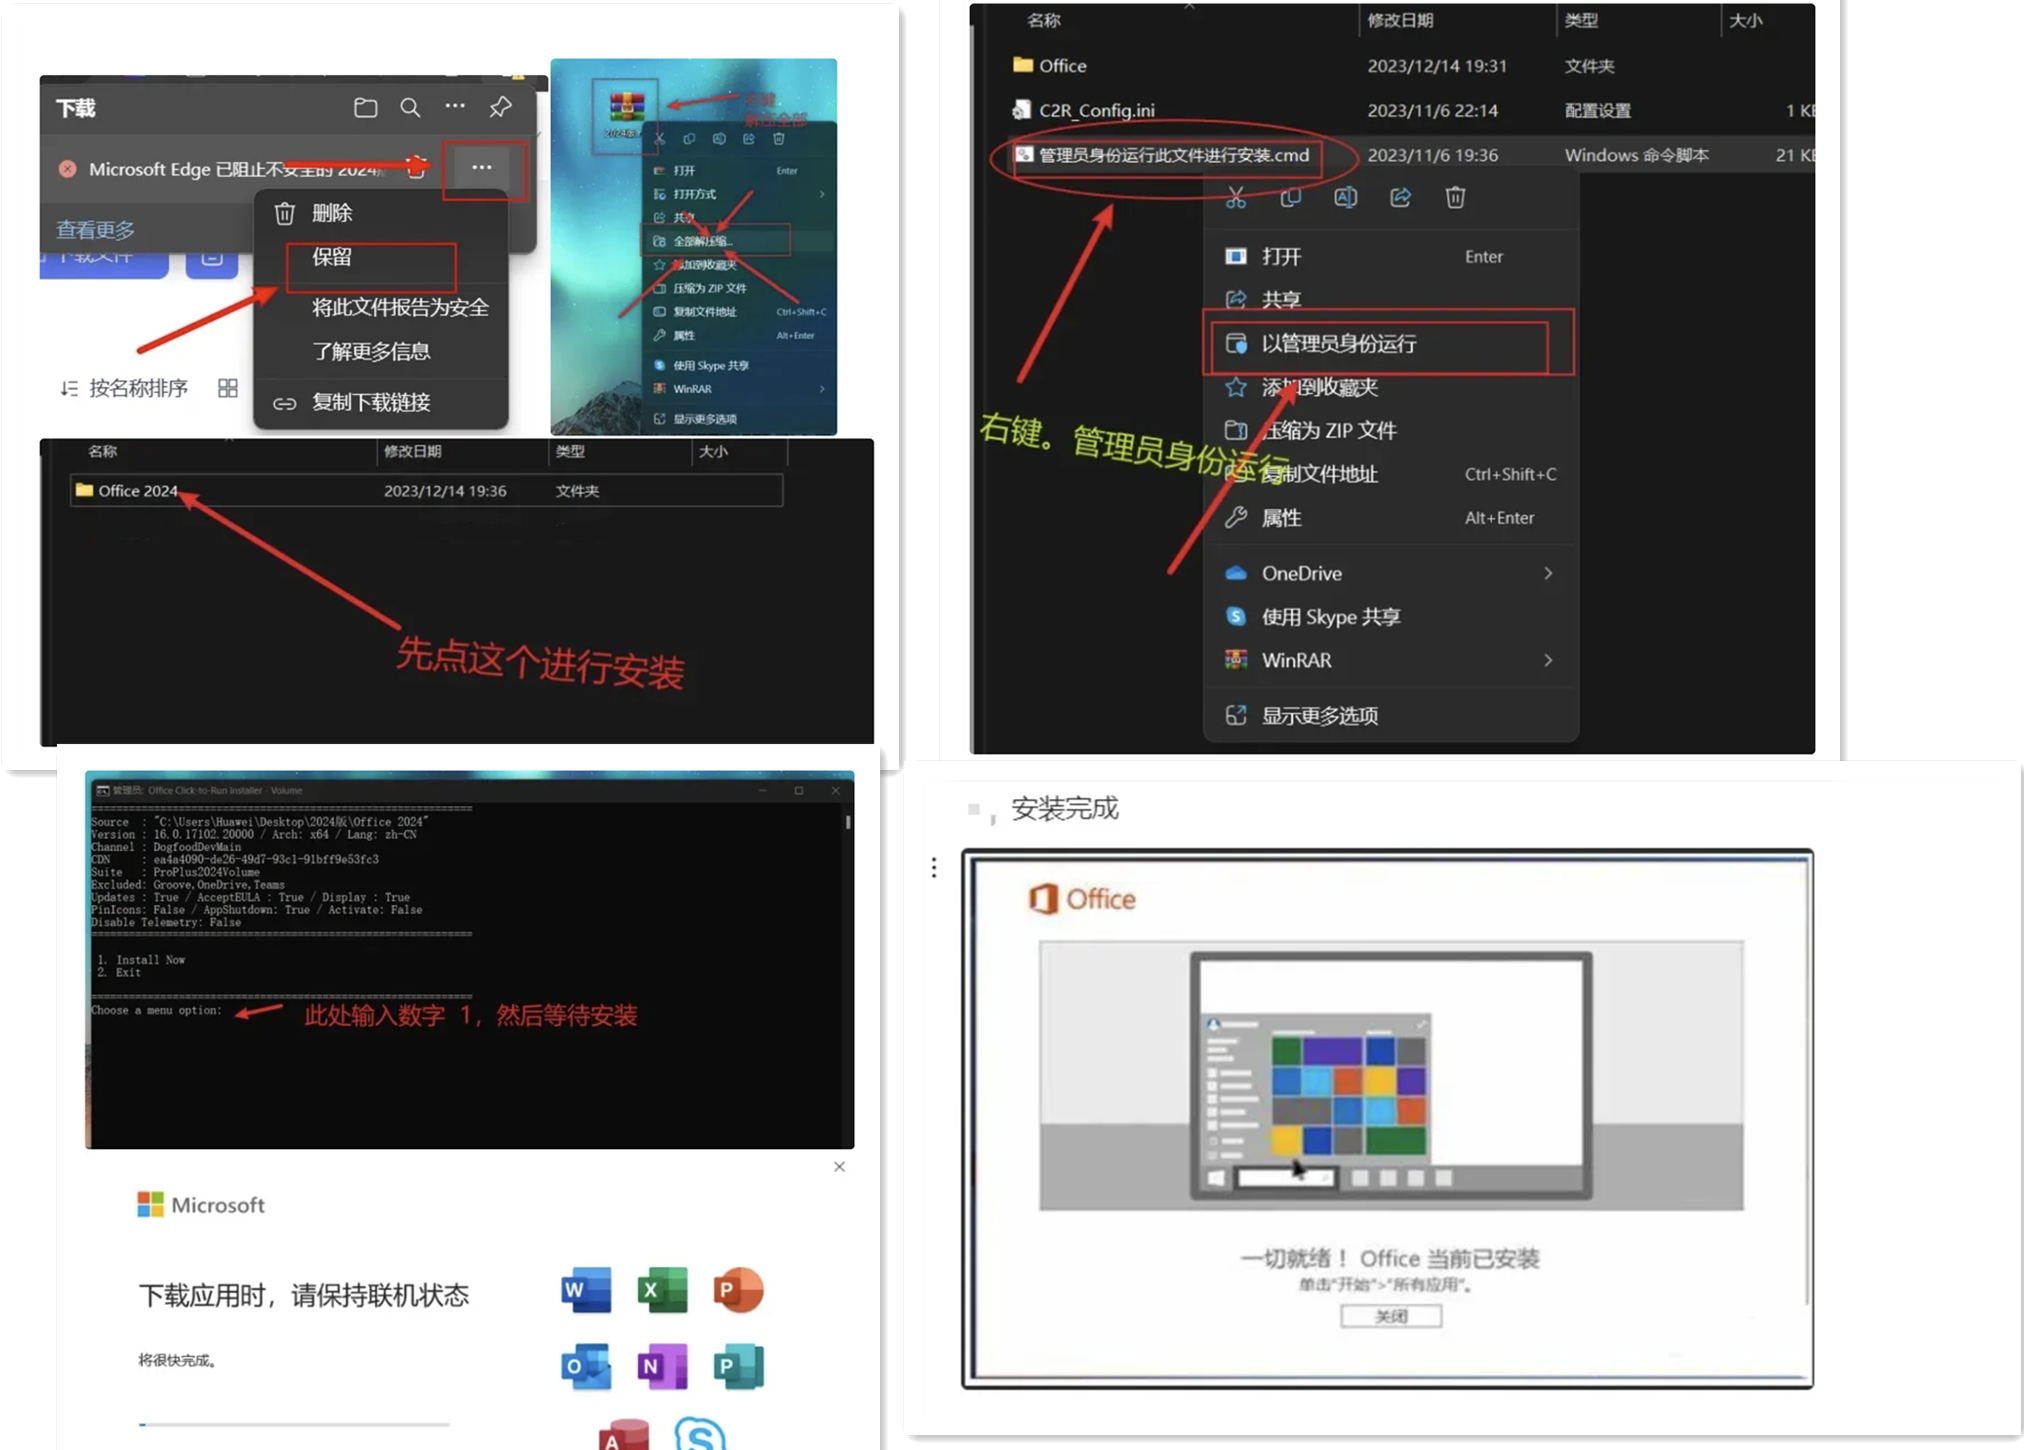Click the copy icon in context menu
Screen dimensions: 2024x1450
coord(1290,198)
